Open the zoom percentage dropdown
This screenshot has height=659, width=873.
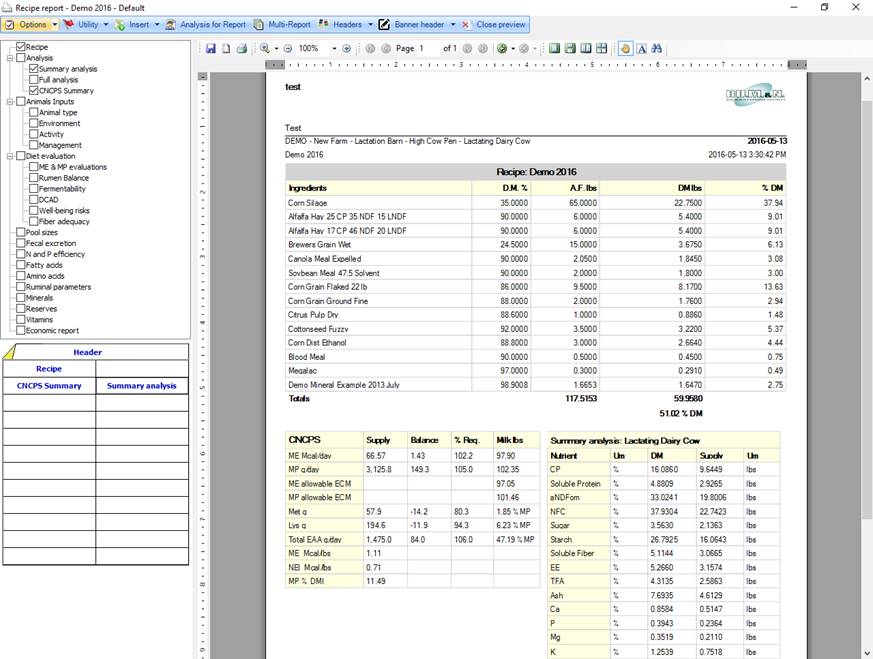334,48
